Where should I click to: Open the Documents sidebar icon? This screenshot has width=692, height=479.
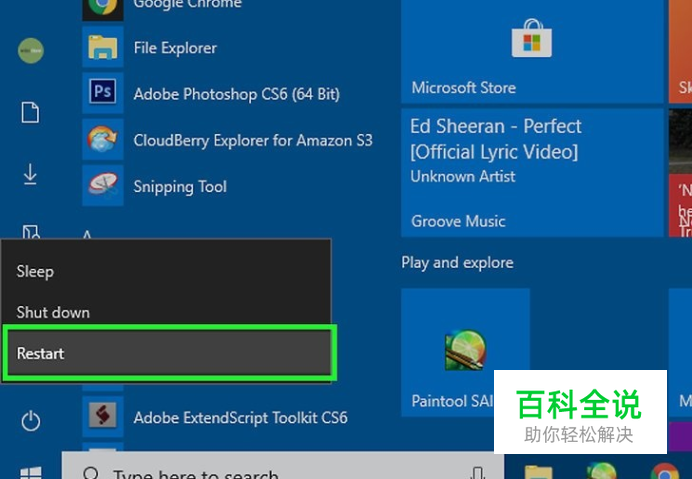tap(30, 113)
